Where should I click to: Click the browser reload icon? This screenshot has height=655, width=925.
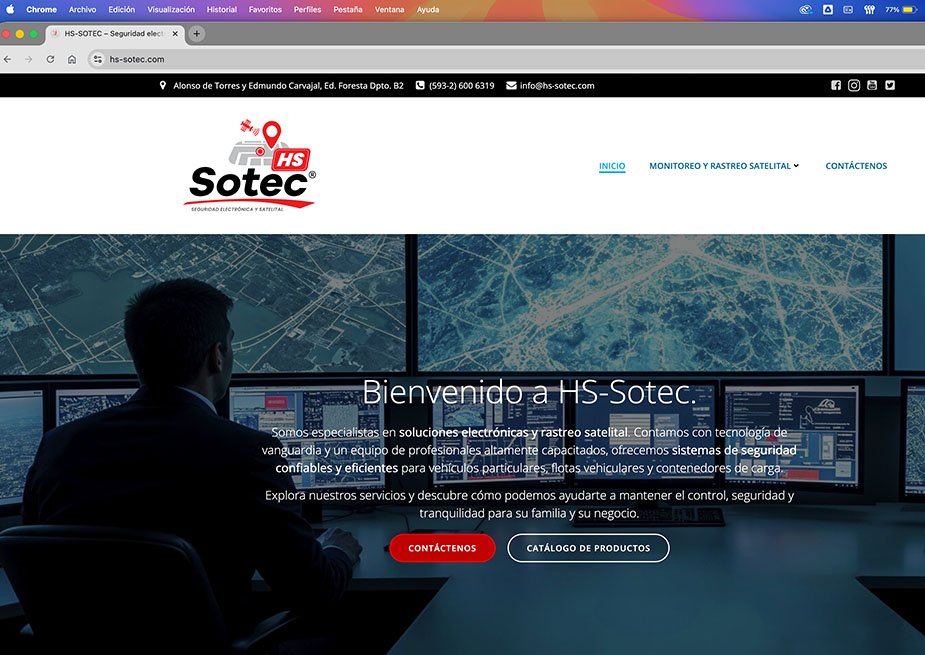(50, 59)
